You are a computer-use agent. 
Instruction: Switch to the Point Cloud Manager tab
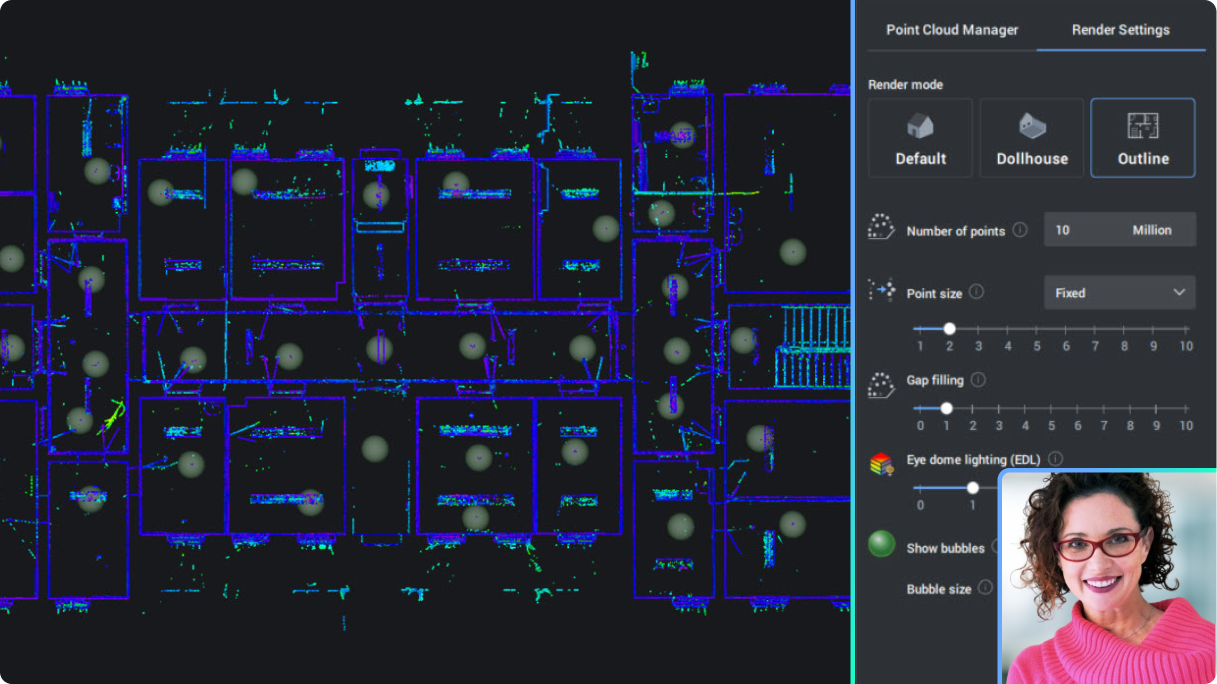point(951,30)
